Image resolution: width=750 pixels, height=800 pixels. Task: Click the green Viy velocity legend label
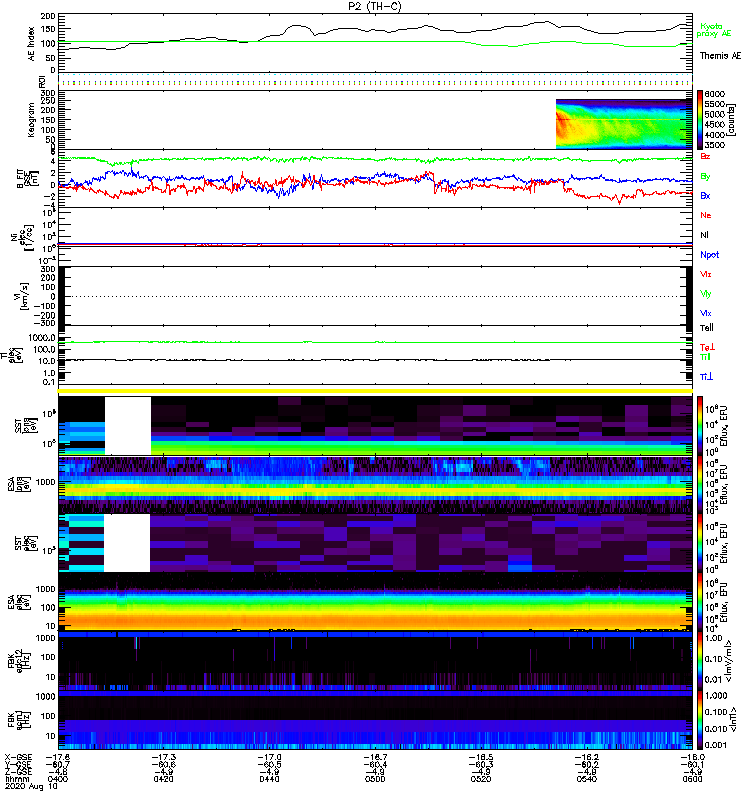click(x=706, y=293)
